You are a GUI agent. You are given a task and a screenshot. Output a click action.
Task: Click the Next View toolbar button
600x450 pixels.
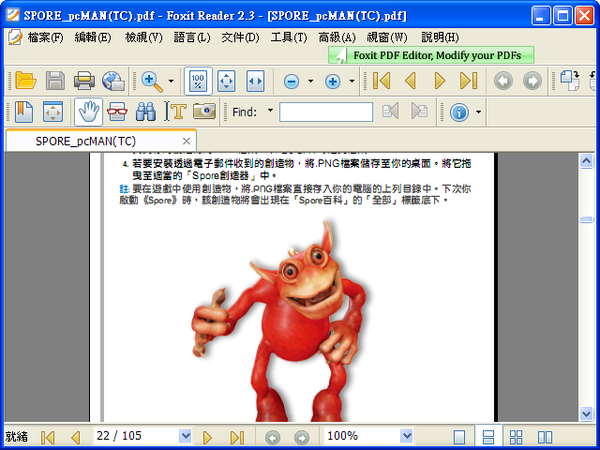click(x=532, y=81)
